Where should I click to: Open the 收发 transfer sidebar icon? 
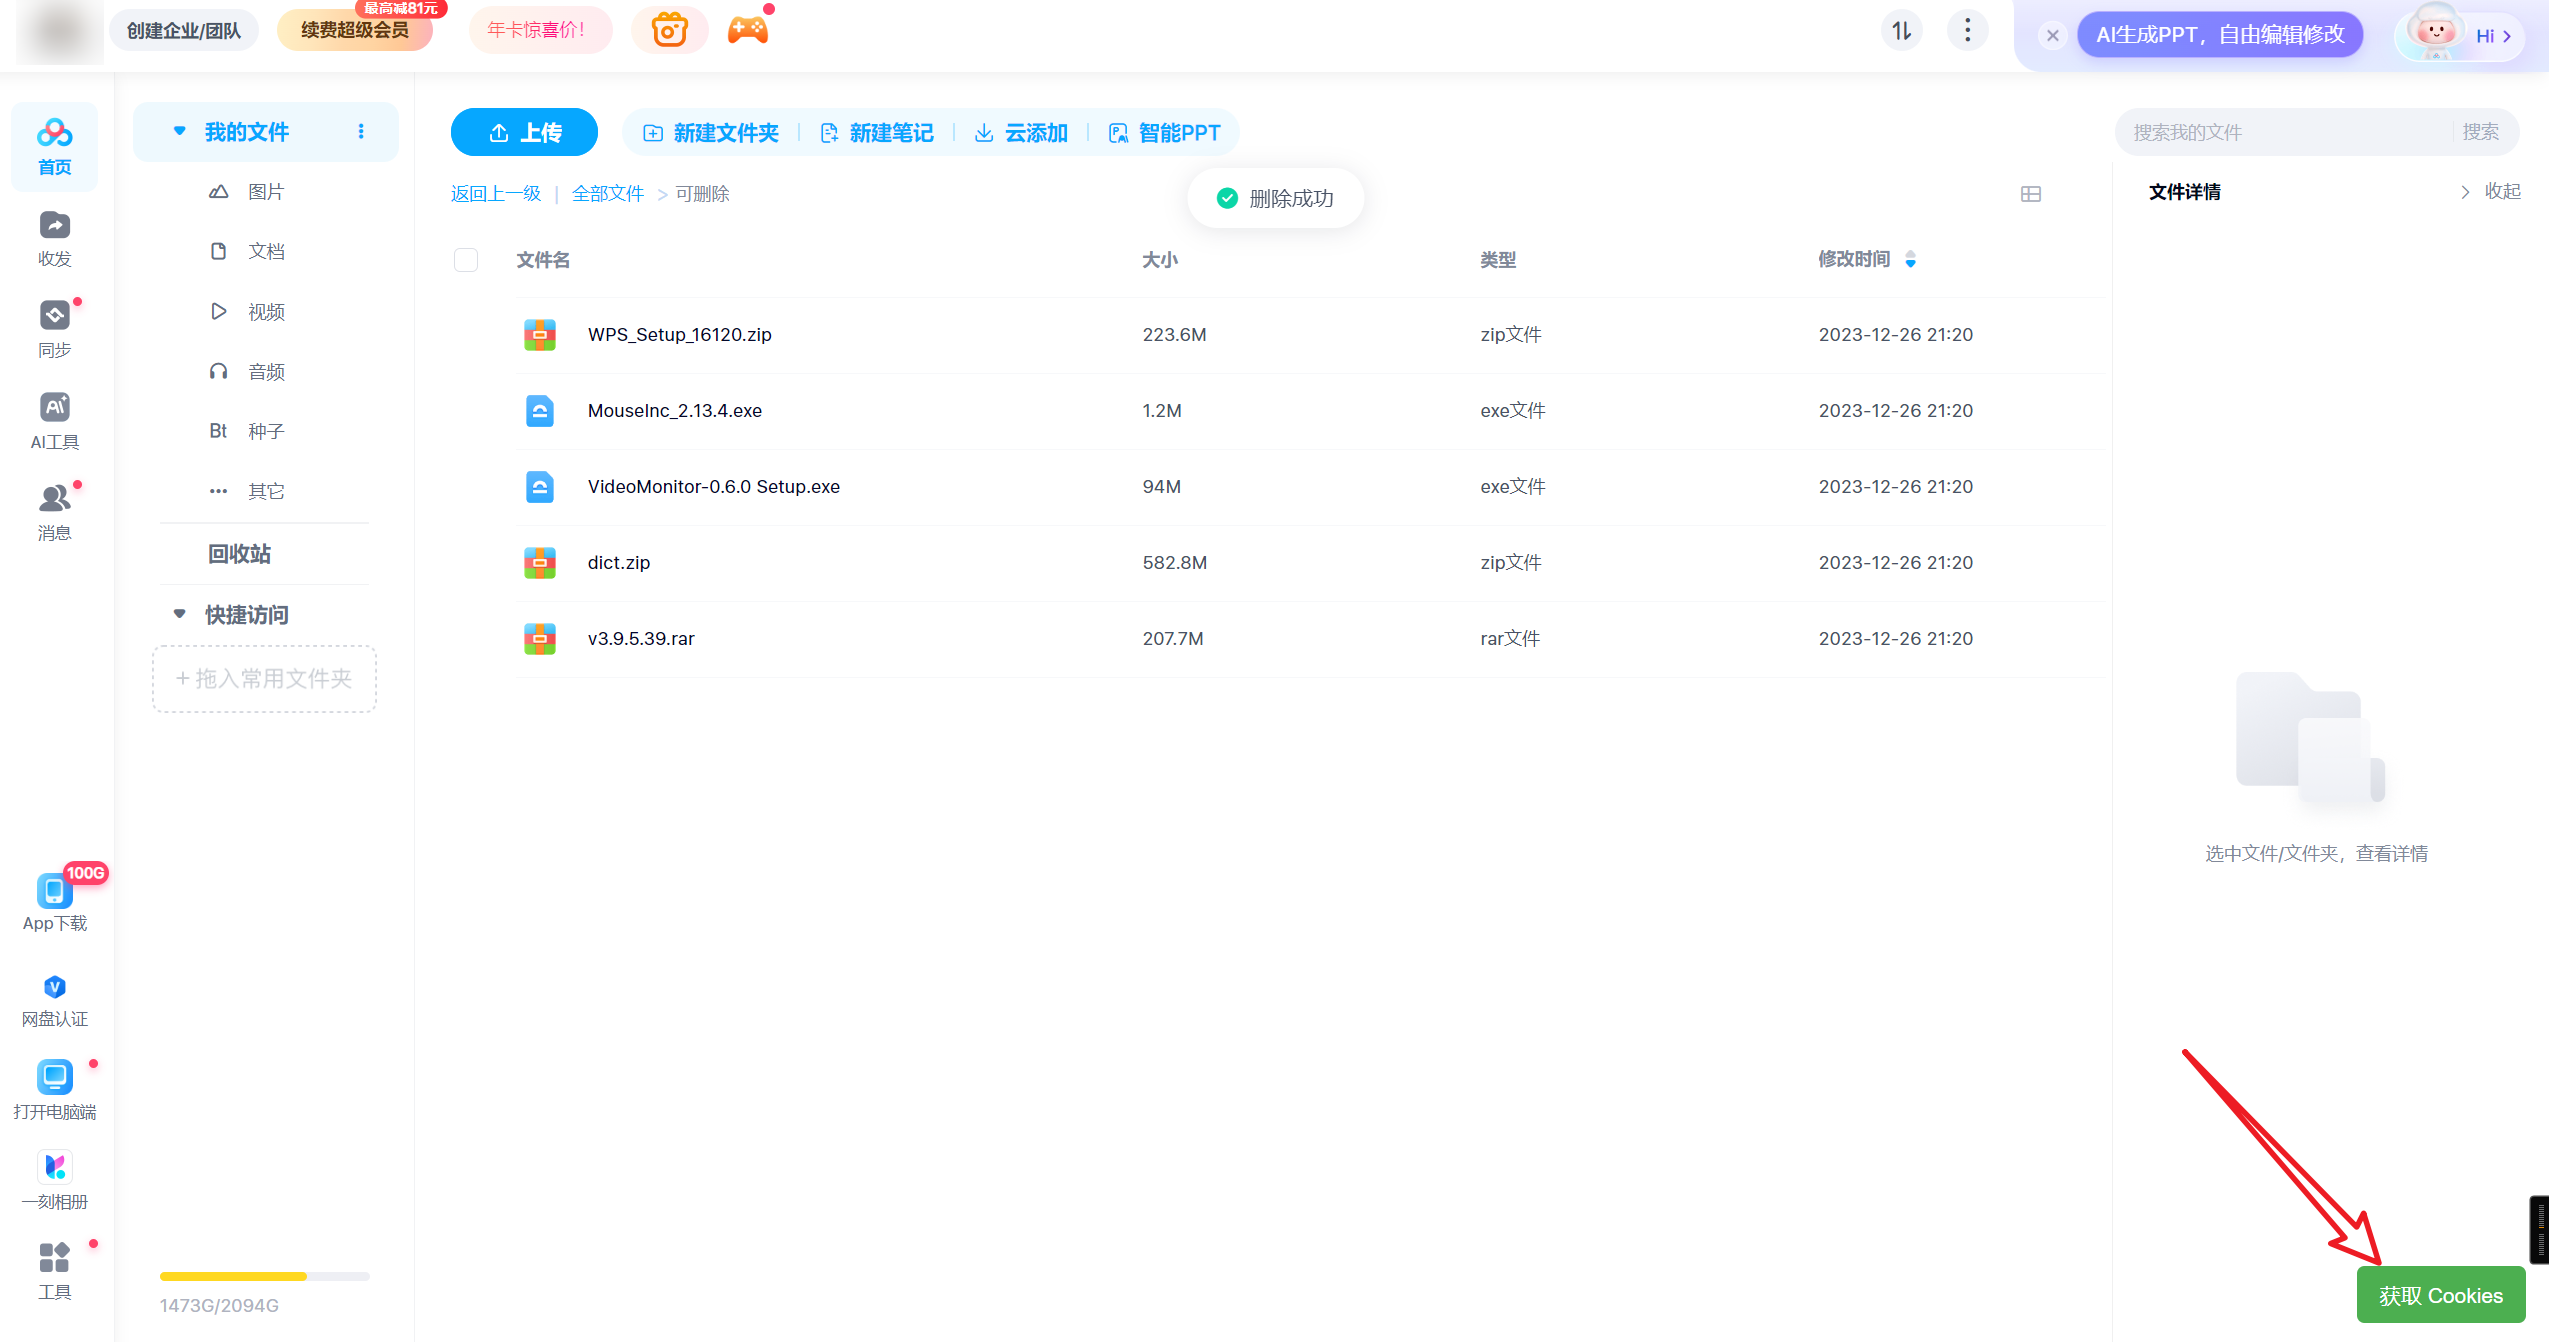(54, 227)
